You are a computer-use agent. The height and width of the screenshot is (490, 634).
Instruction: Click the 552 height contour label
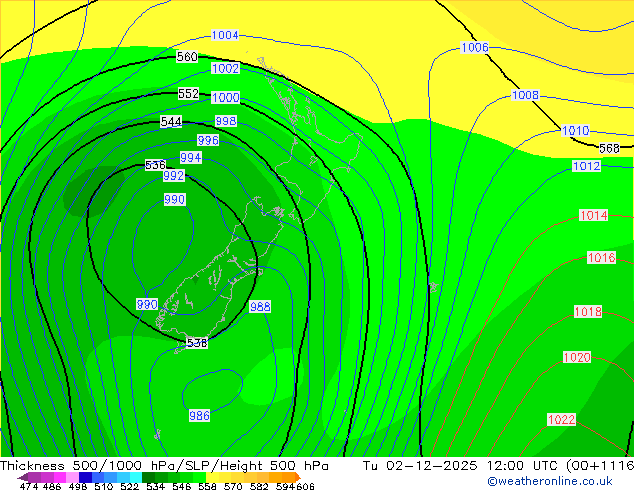[189, 94]
